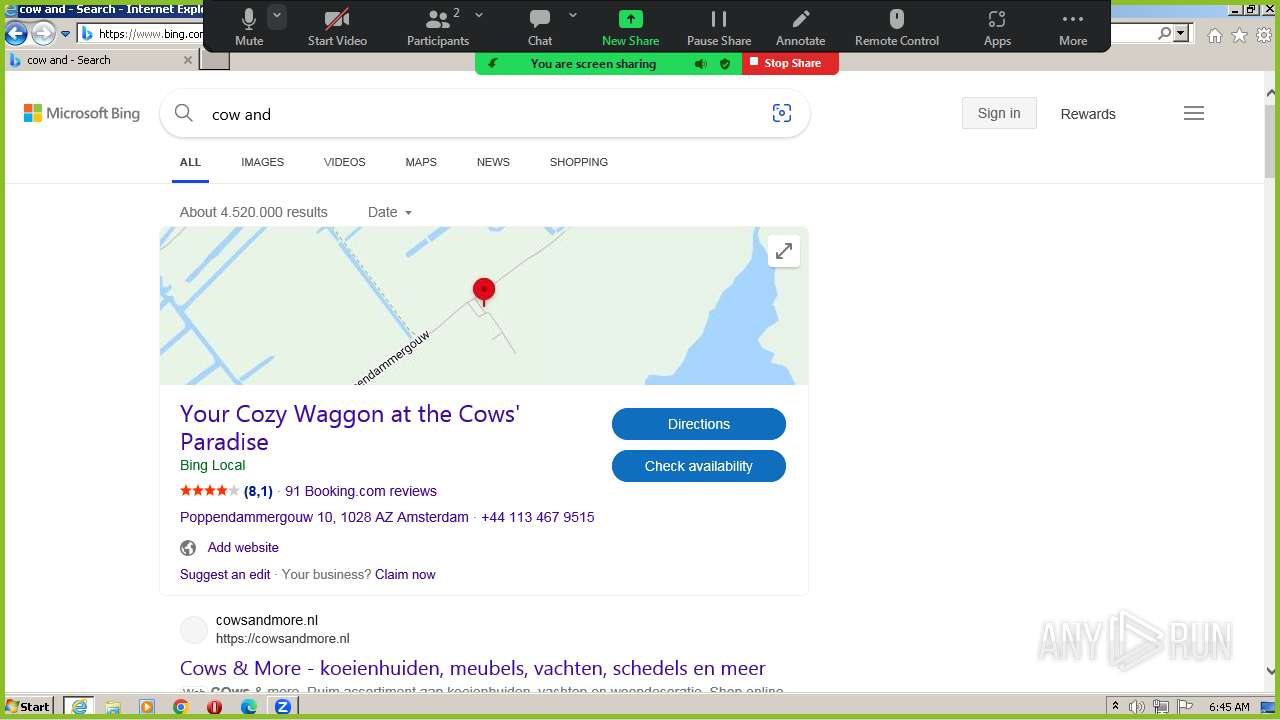Click the Sign in button
Image resolution: width=1280 pixels, height=720 pixels.
(999, 113)
